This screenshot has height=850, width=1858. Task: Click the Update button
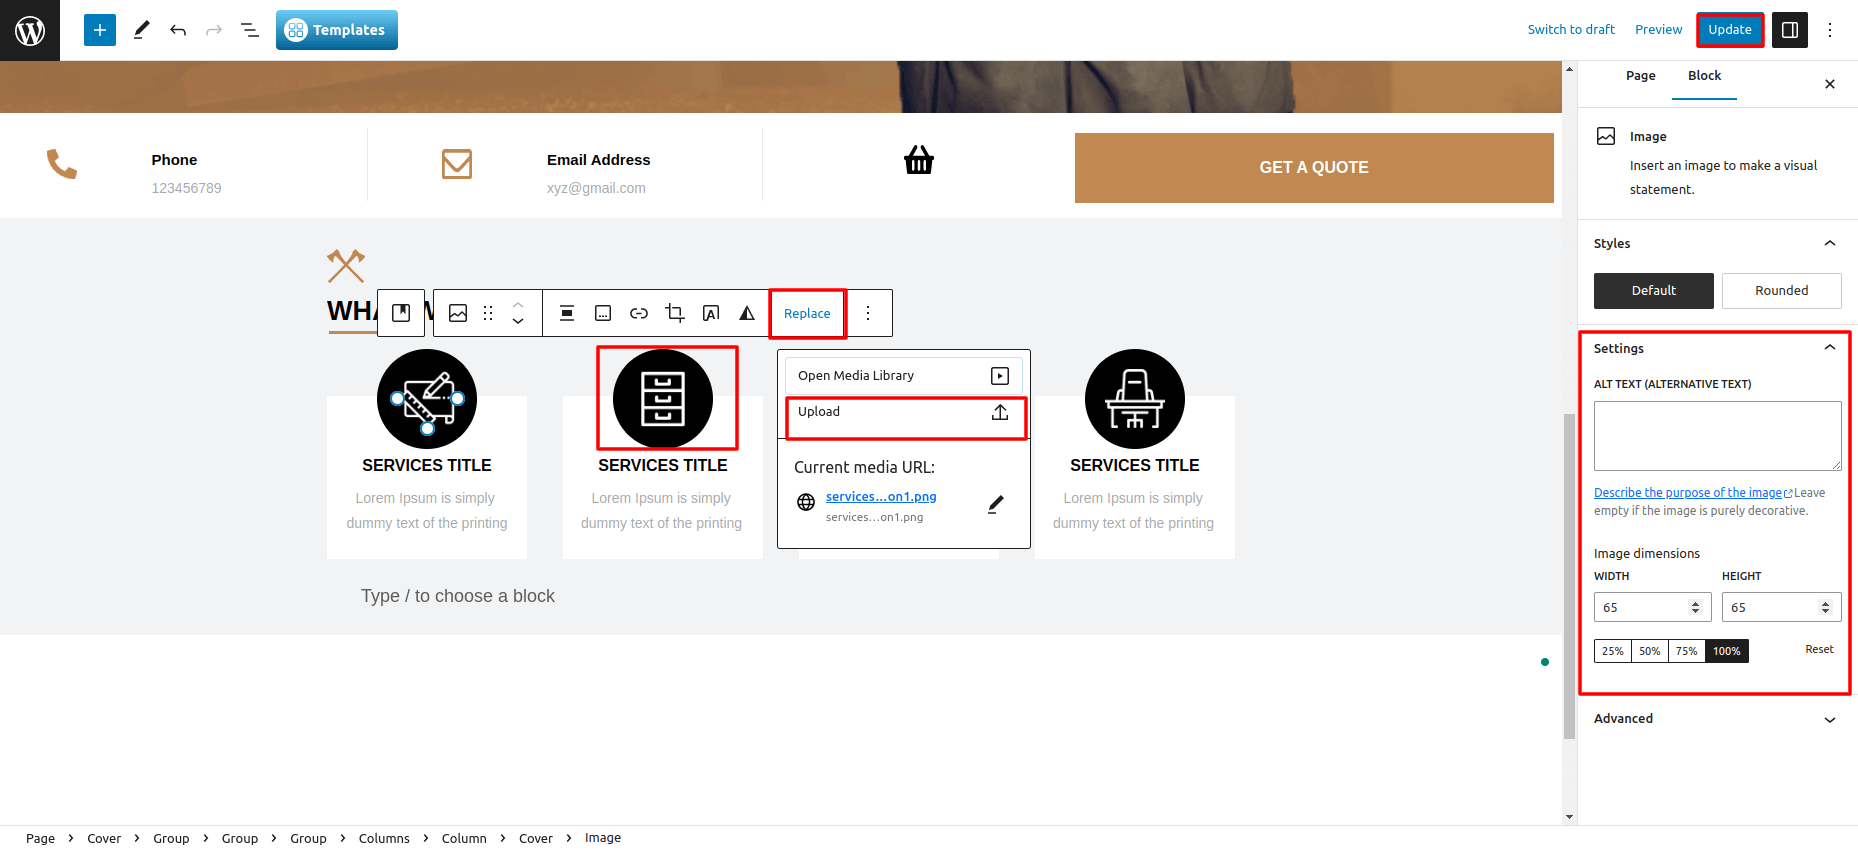click(x=1729, y=30)
